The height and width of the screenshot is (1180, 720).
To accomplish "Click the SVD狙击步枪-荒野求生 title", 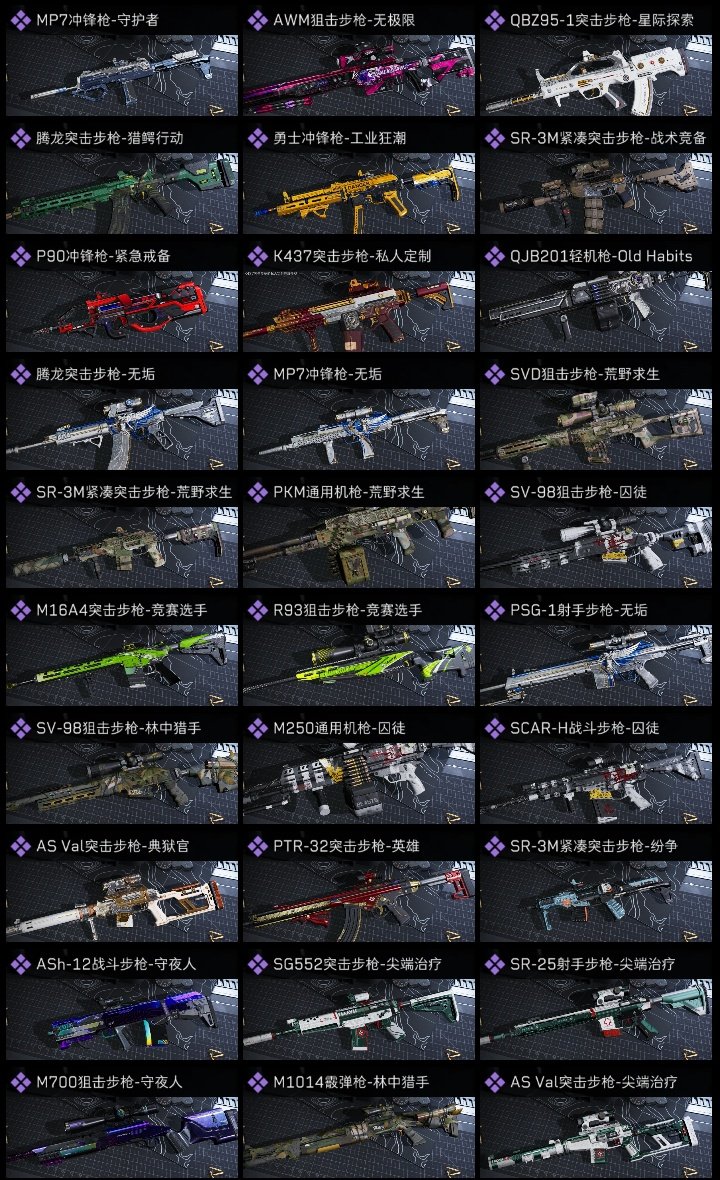I will pos(585,374).
